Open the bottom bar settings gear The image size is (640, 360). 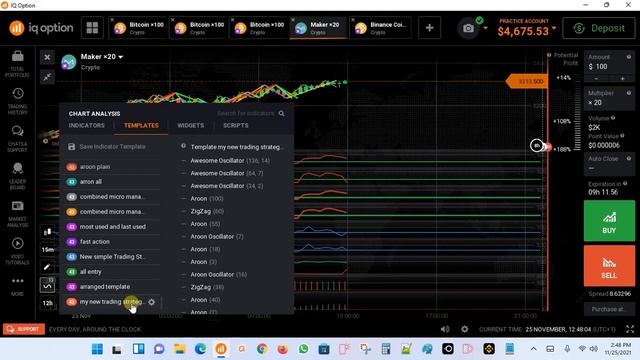(x=464, y=329)
